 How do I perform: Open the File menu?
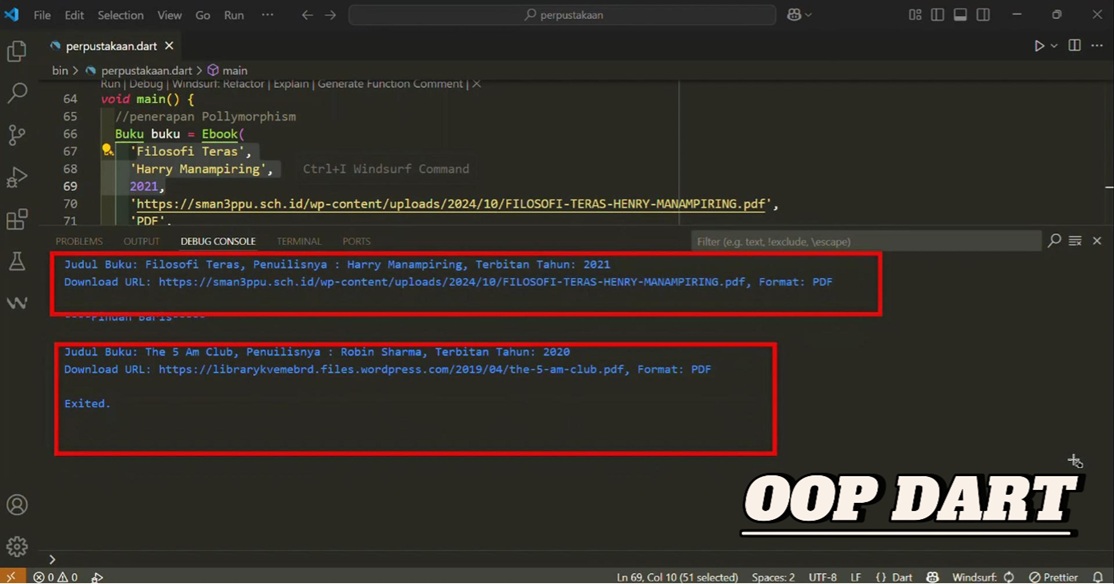click(42, 15)
